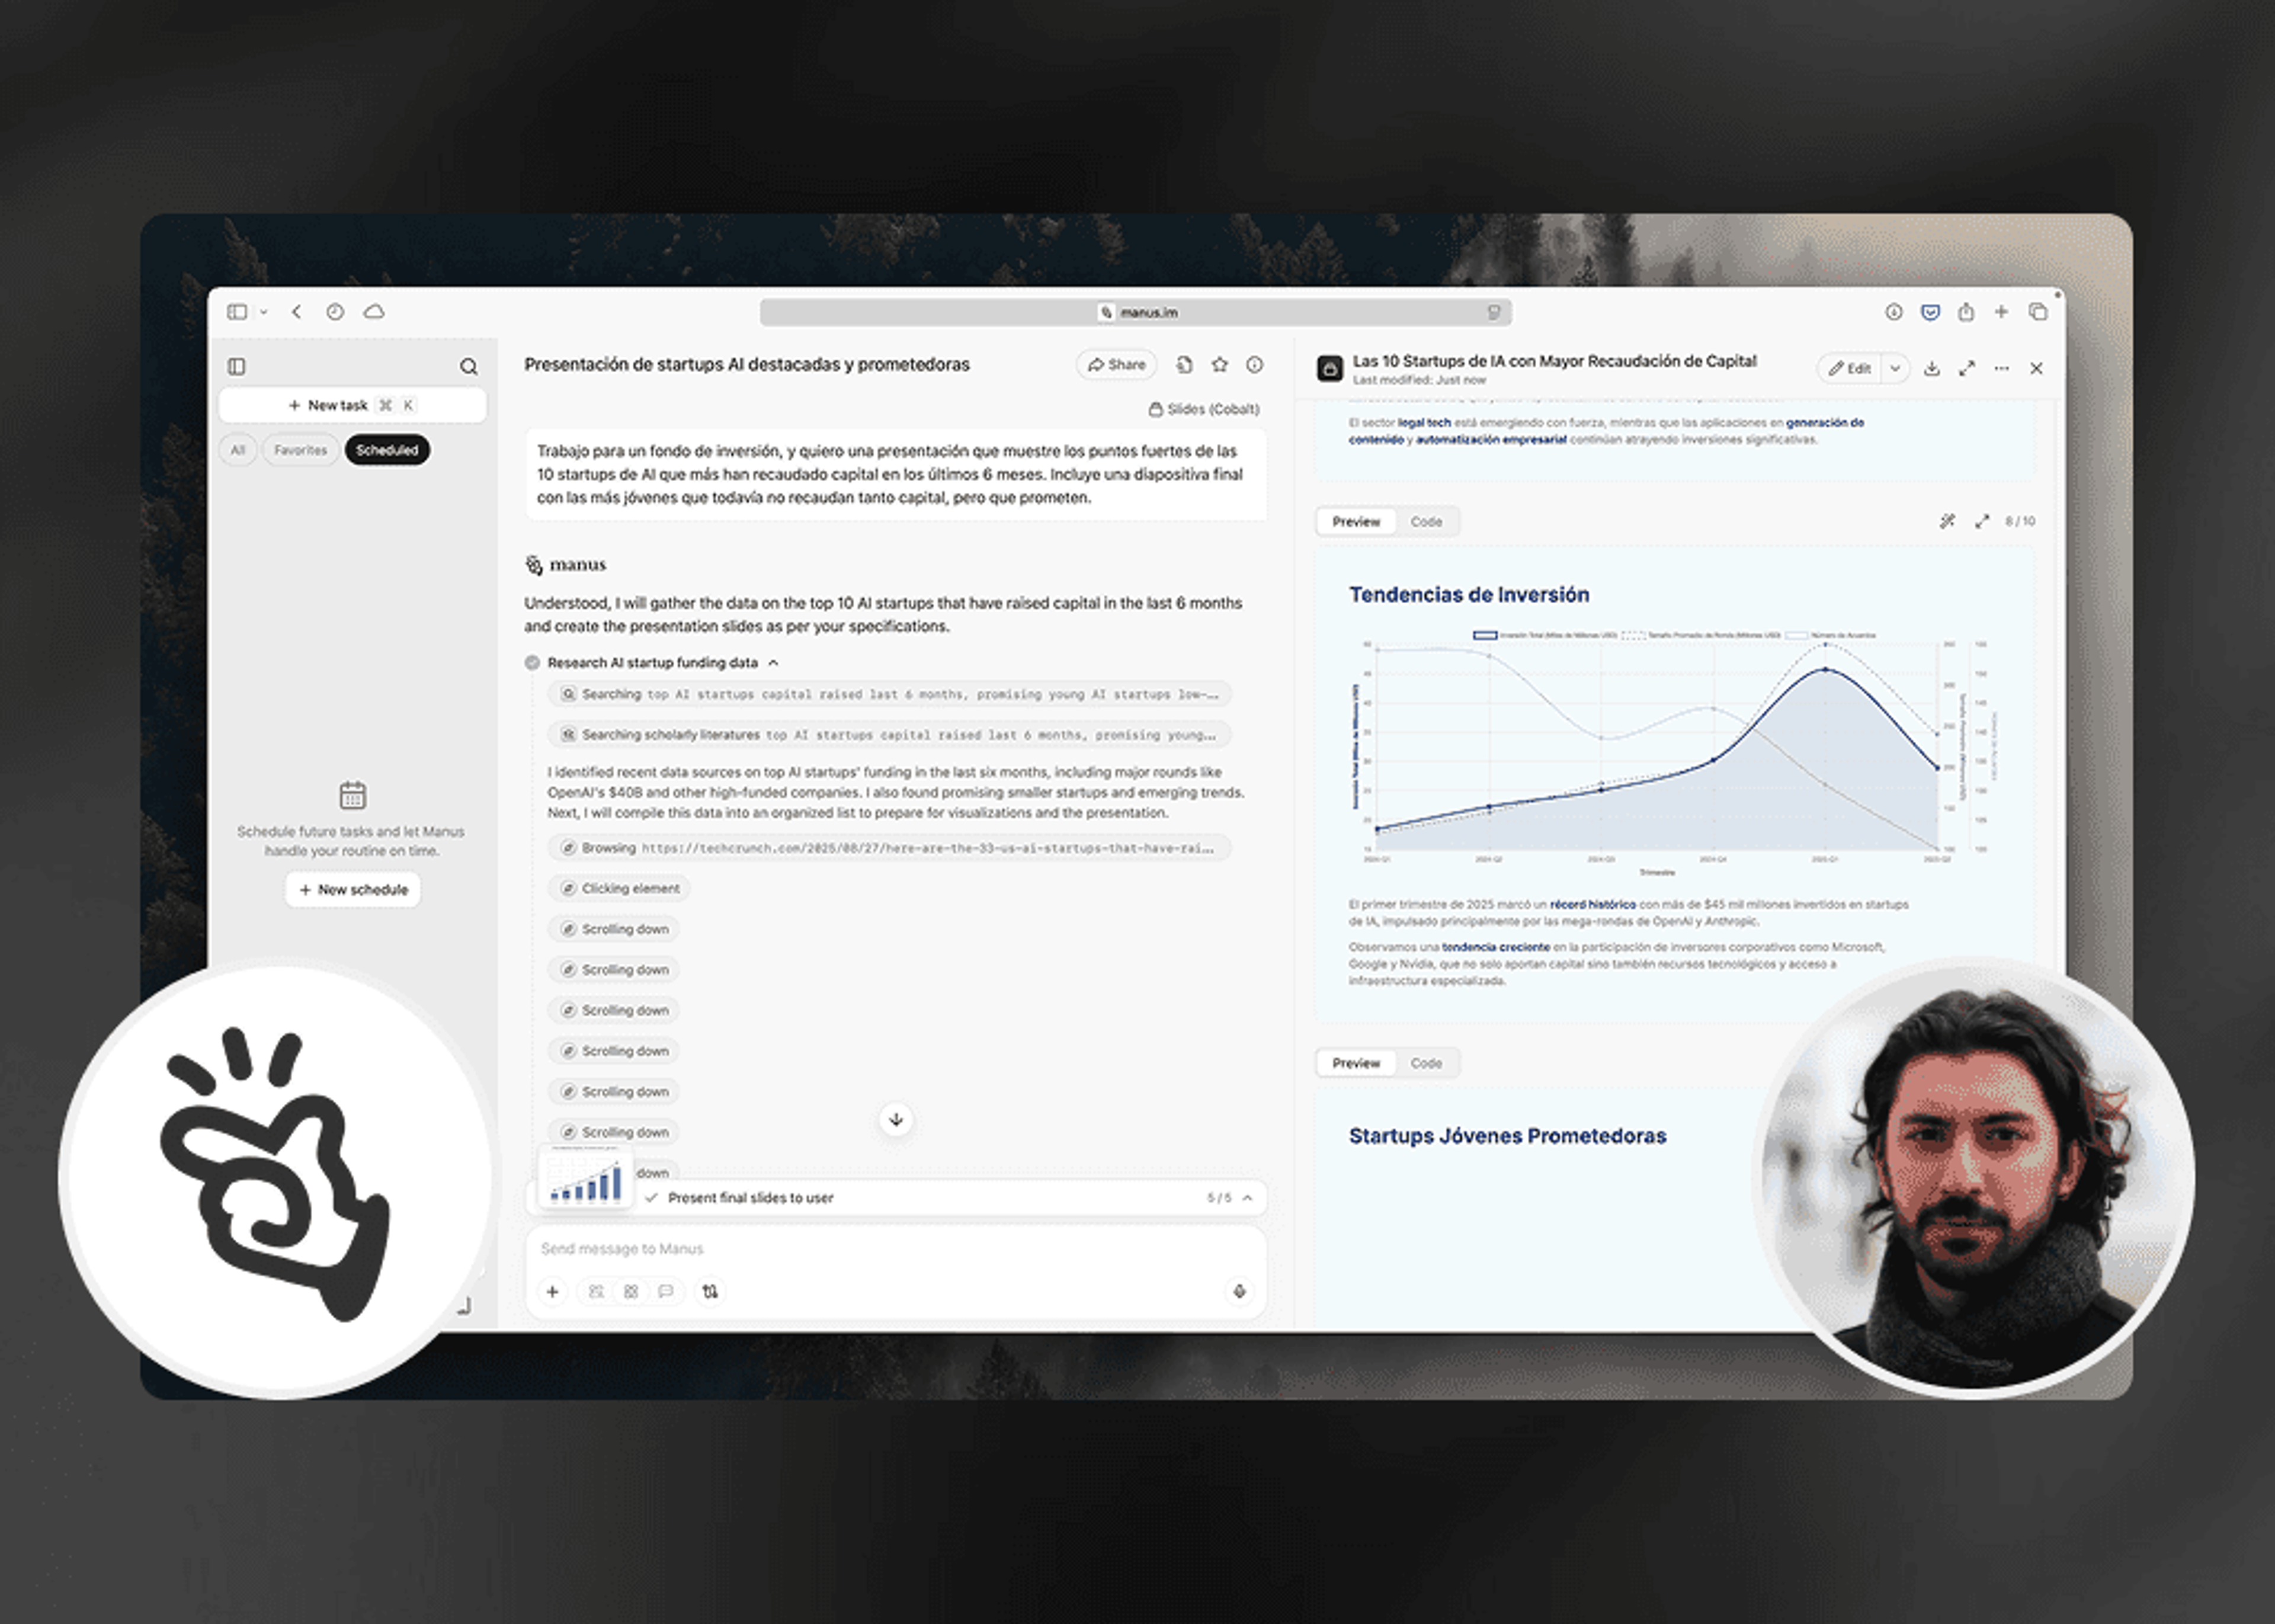The height and width of the screenshot is (1624, 2275).
Task: Open the three-dots more options menu
Action: pos(2001,368)
